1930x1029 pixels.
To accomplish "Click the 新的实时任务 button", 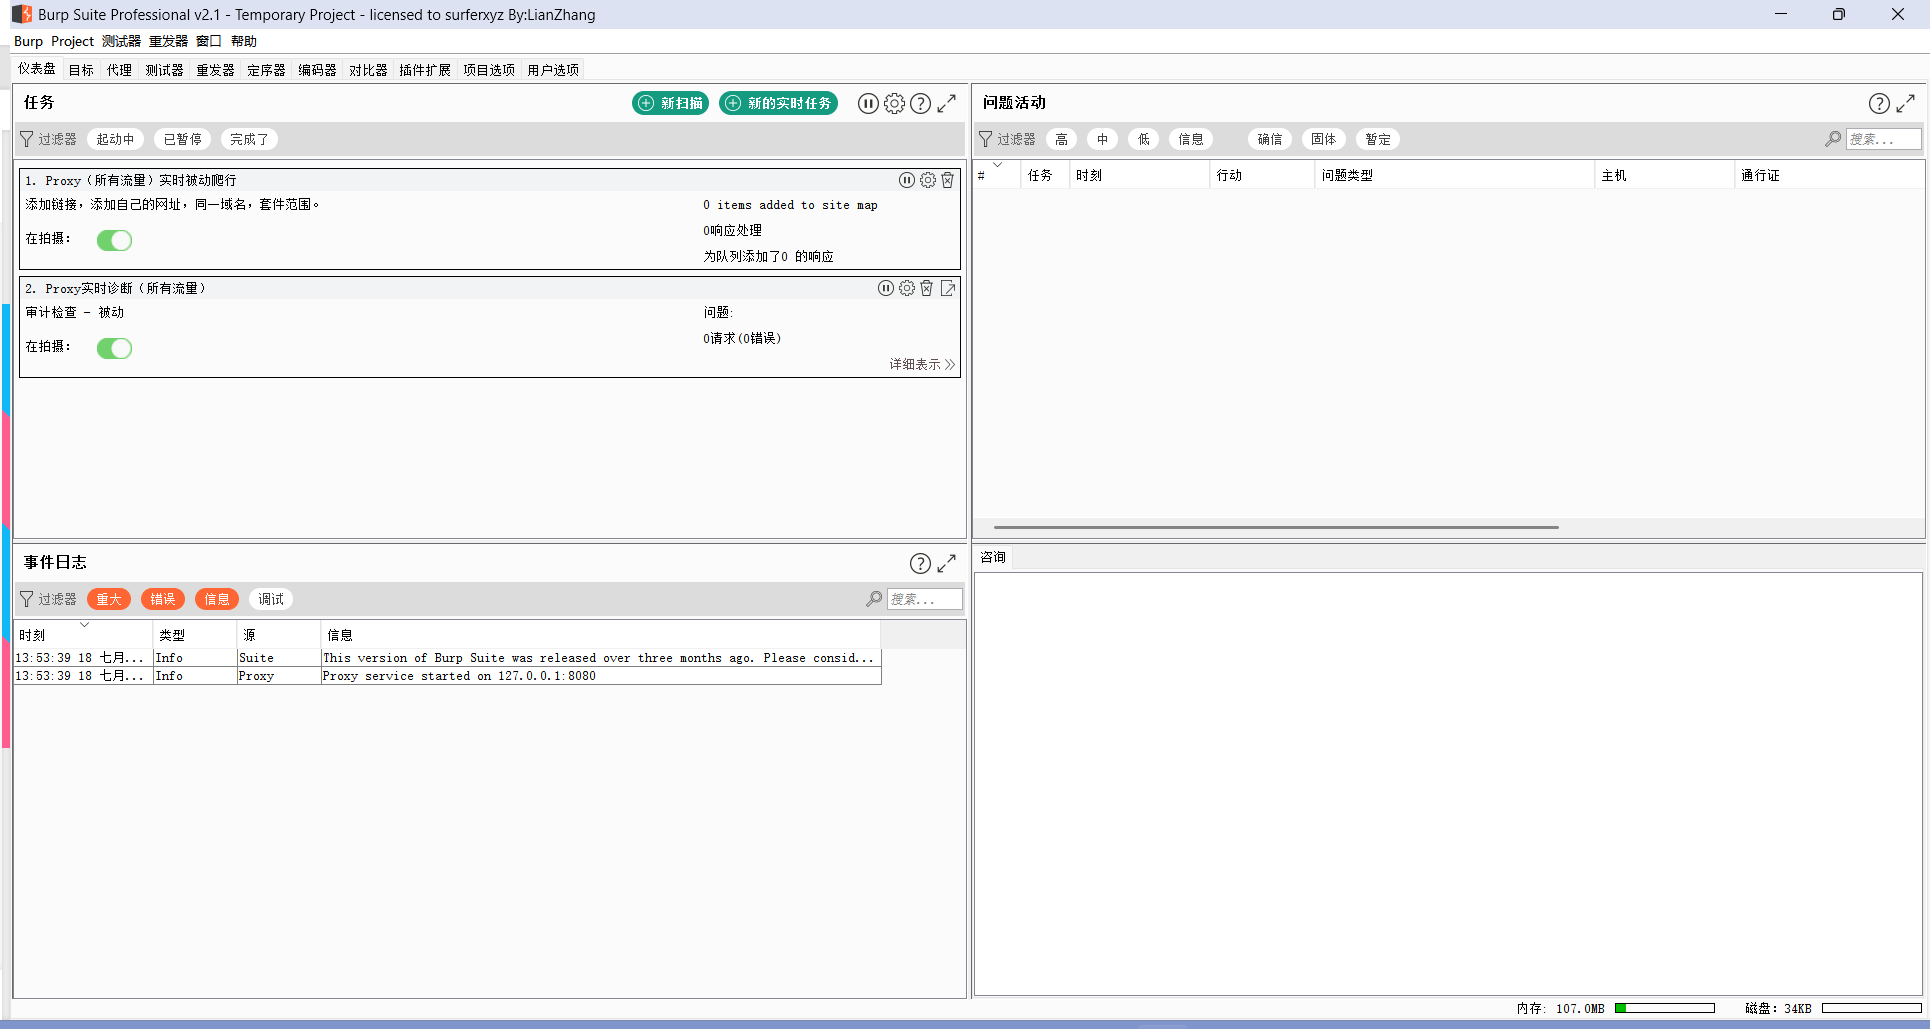I will (x=779, y=103).
